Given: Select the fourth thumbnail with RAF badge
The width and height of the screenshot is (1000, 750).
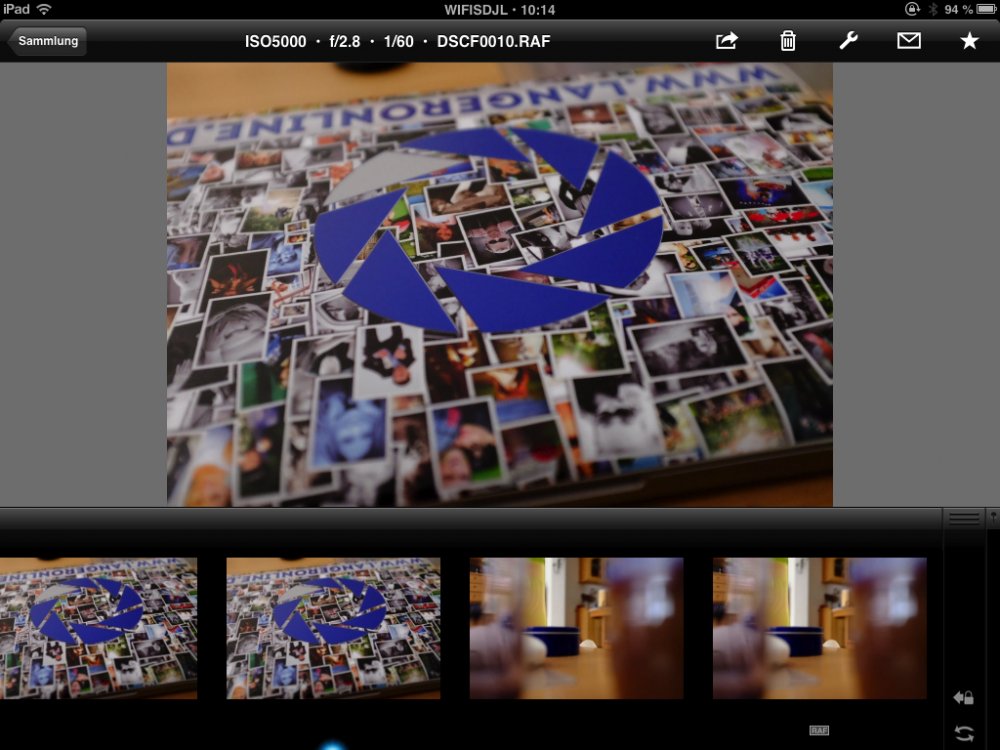Looking at the screenshot, I should (819, 628).
